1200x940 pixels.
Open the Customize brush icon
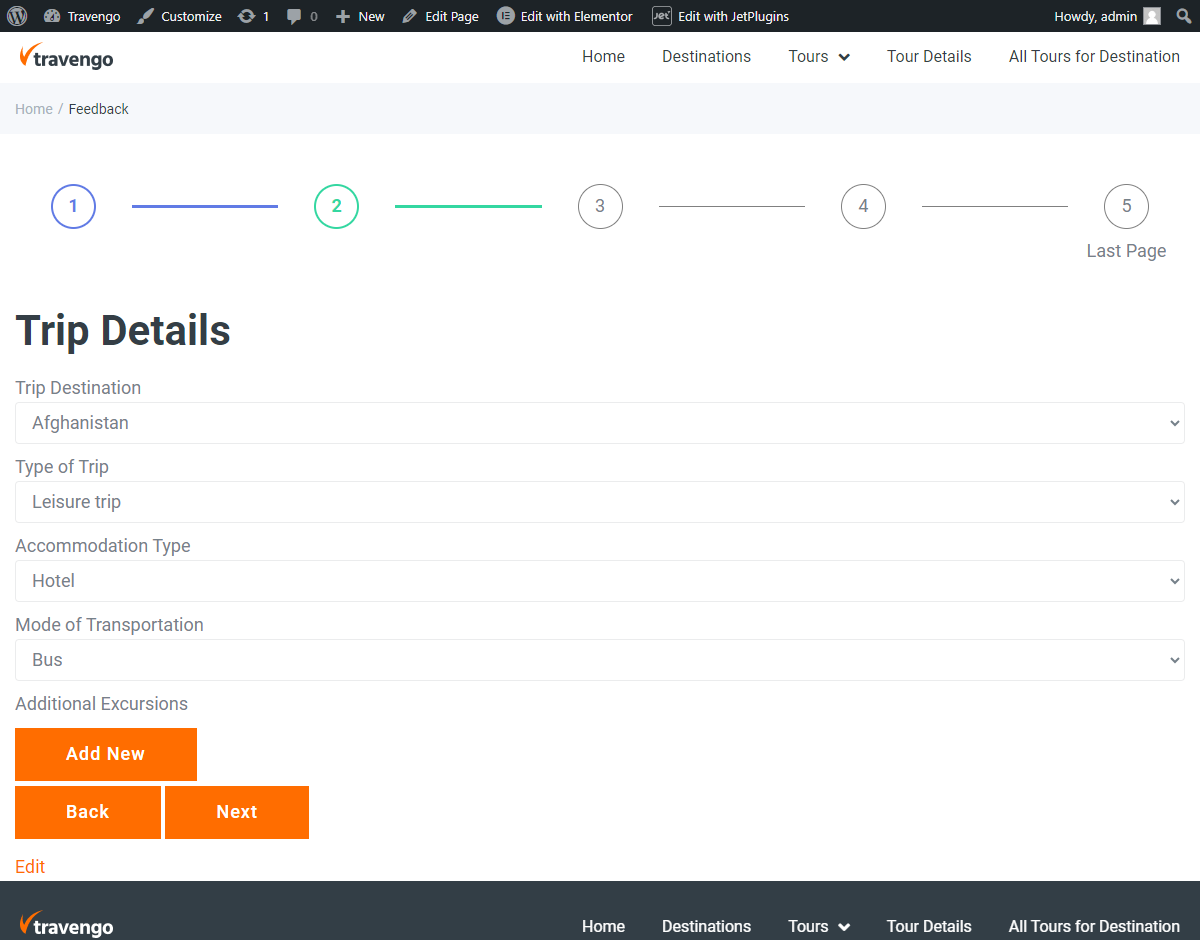(145, 16)
